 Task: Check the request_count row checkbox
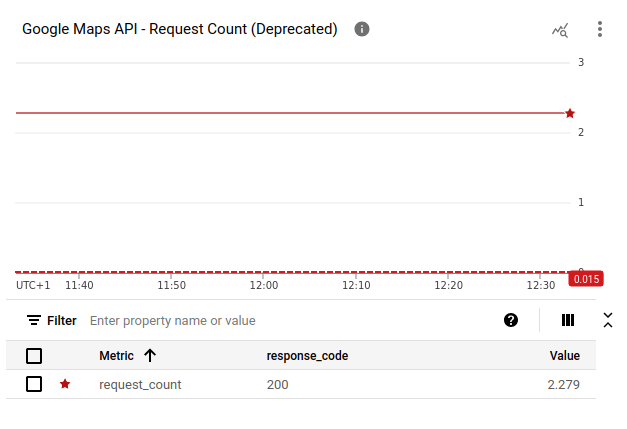click(x=34, y=384)
